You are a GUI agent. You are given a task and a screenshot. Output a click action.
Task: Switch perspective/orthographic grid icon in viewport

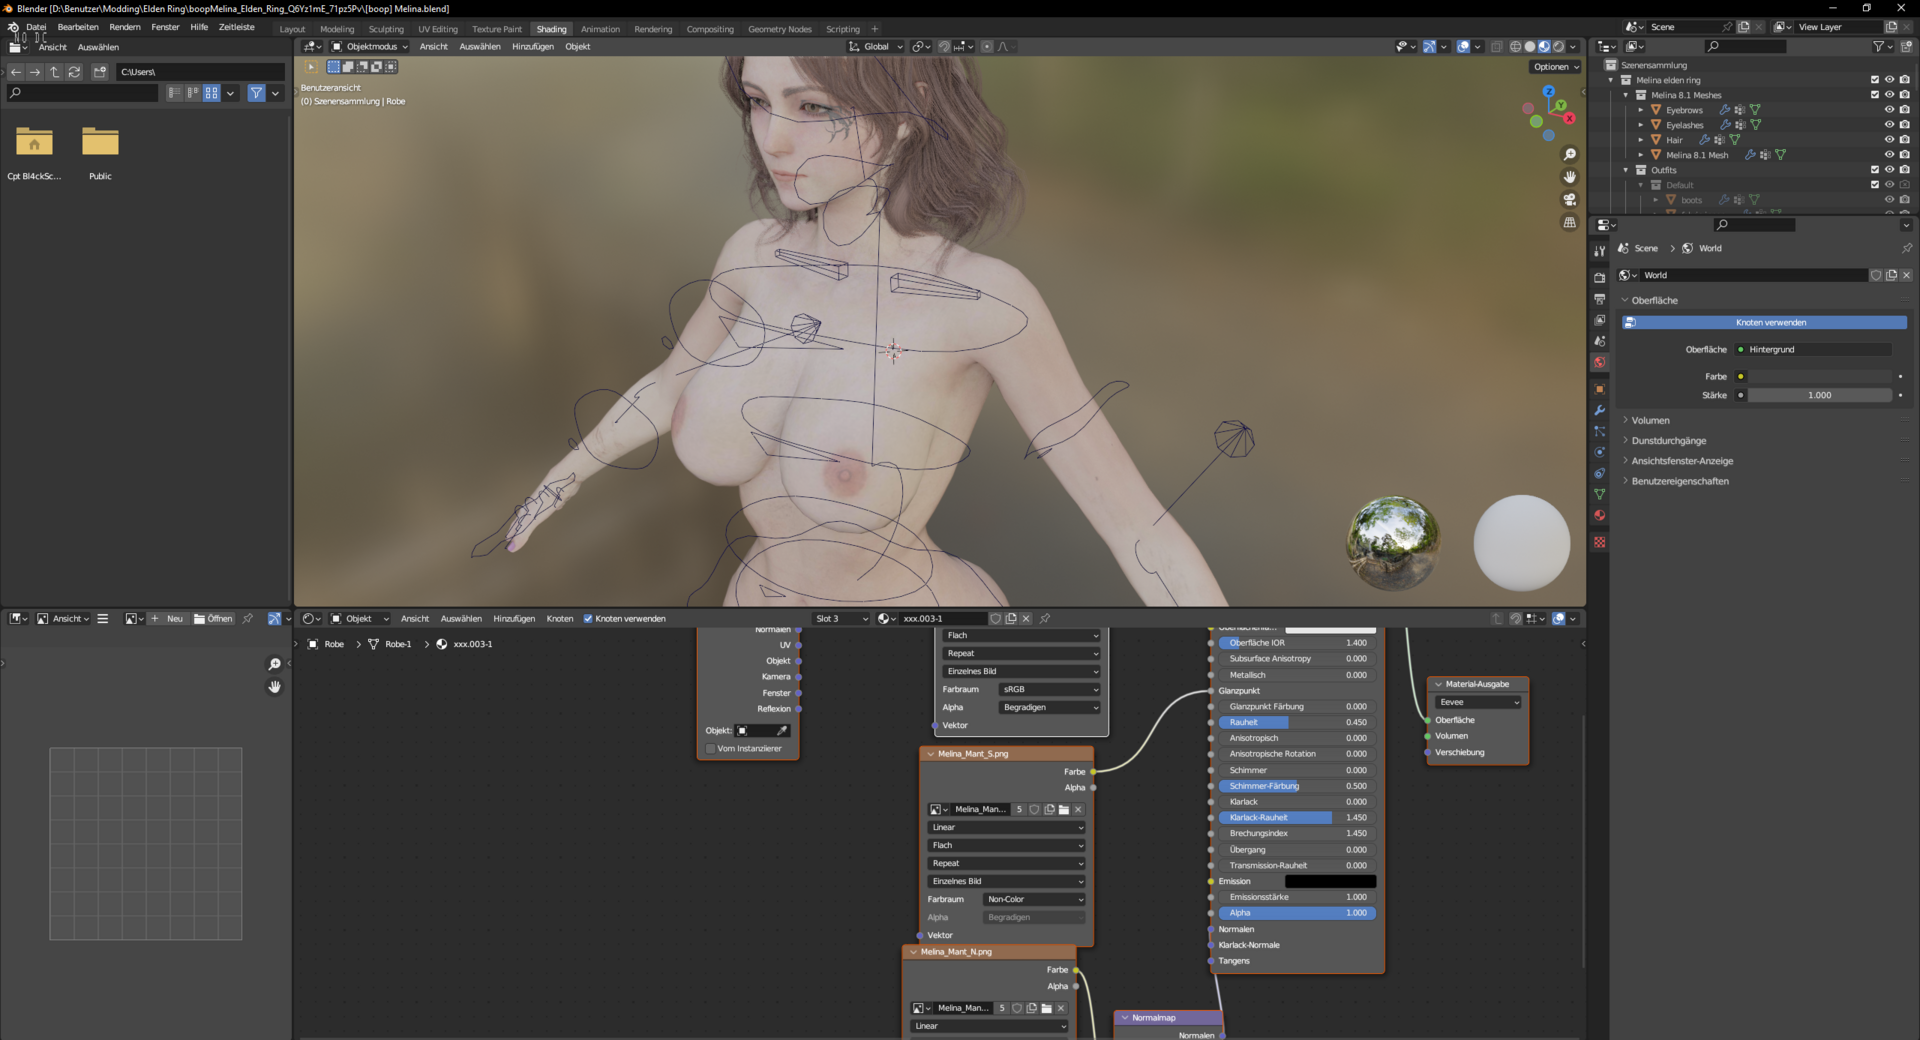tap(1569, 223)
